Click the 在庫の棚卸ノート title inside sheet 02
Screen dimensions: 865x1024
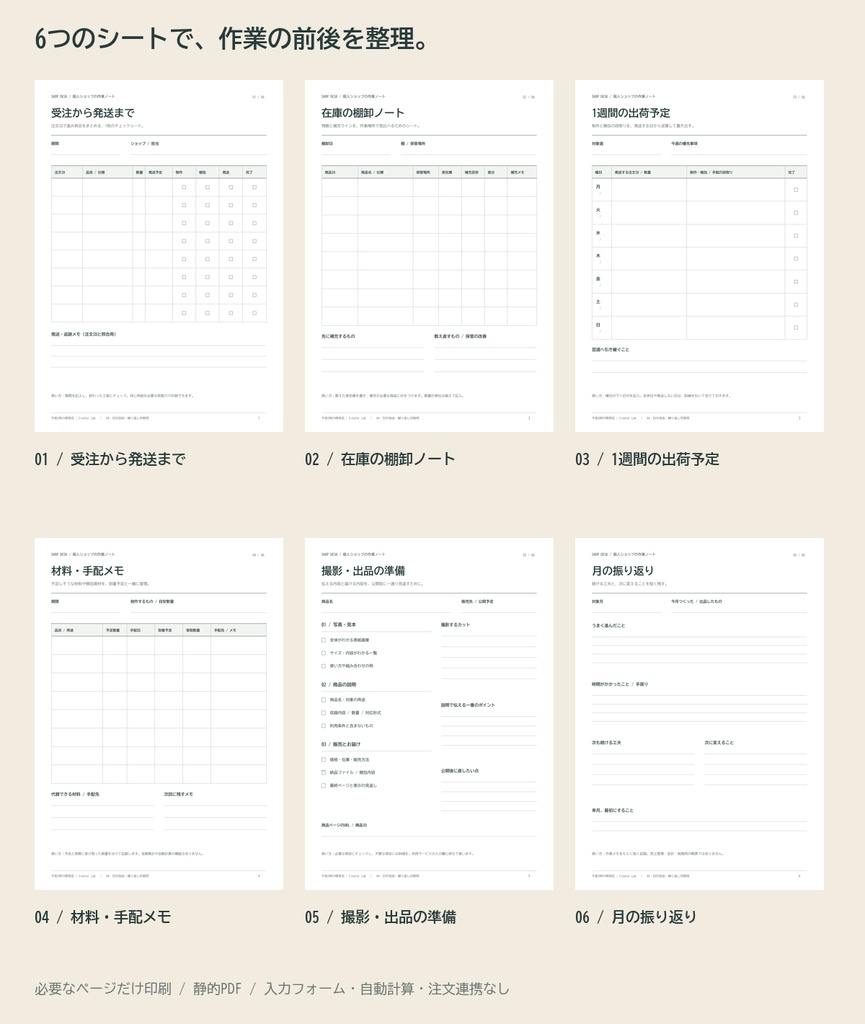[363, 113]
